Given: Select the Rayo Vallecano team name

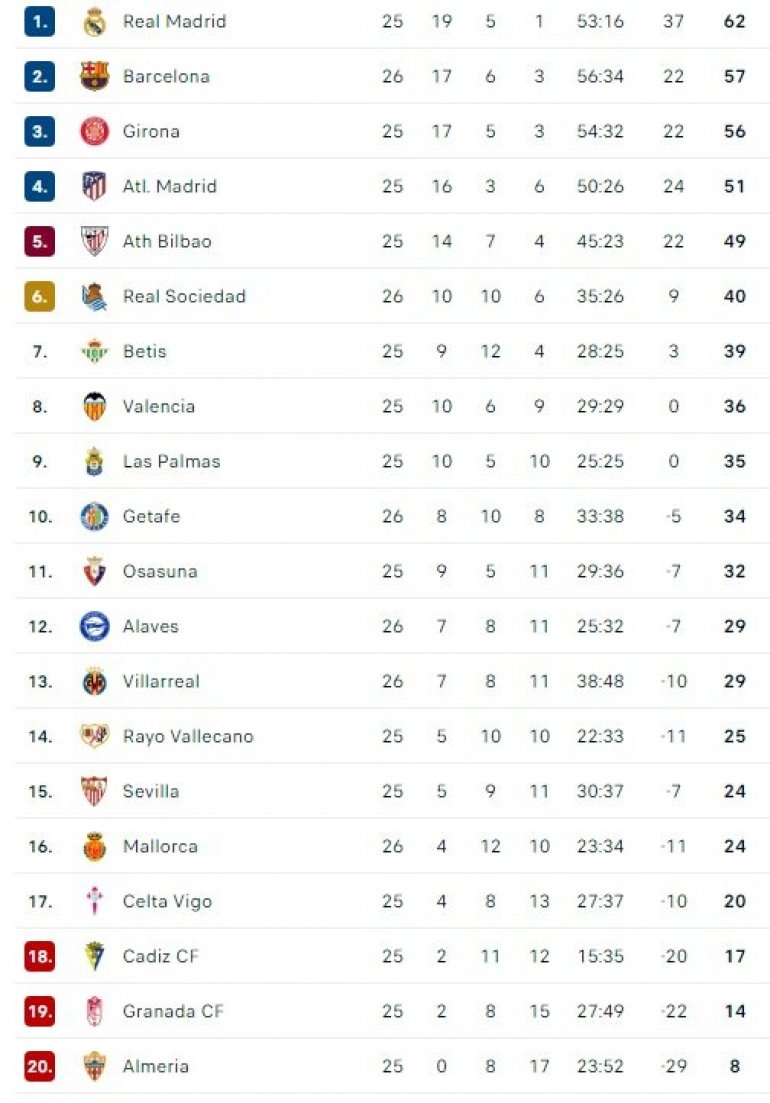Looking at the screenshot, I should [188, 736].
